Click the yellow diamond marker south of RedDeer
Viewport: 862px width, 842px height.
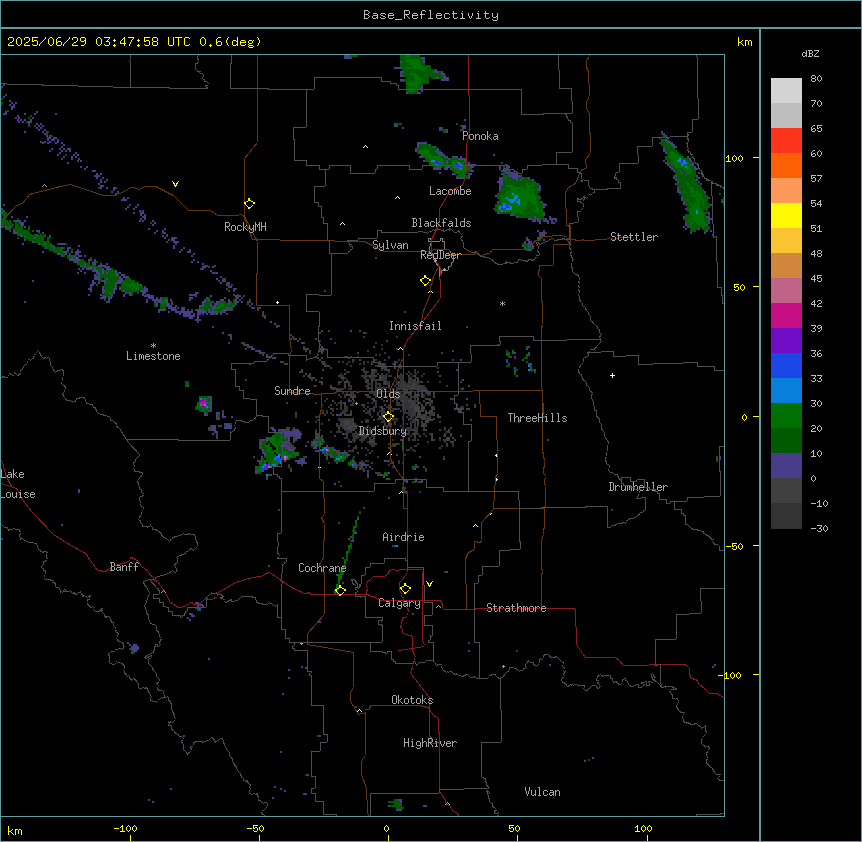(426, 281)
